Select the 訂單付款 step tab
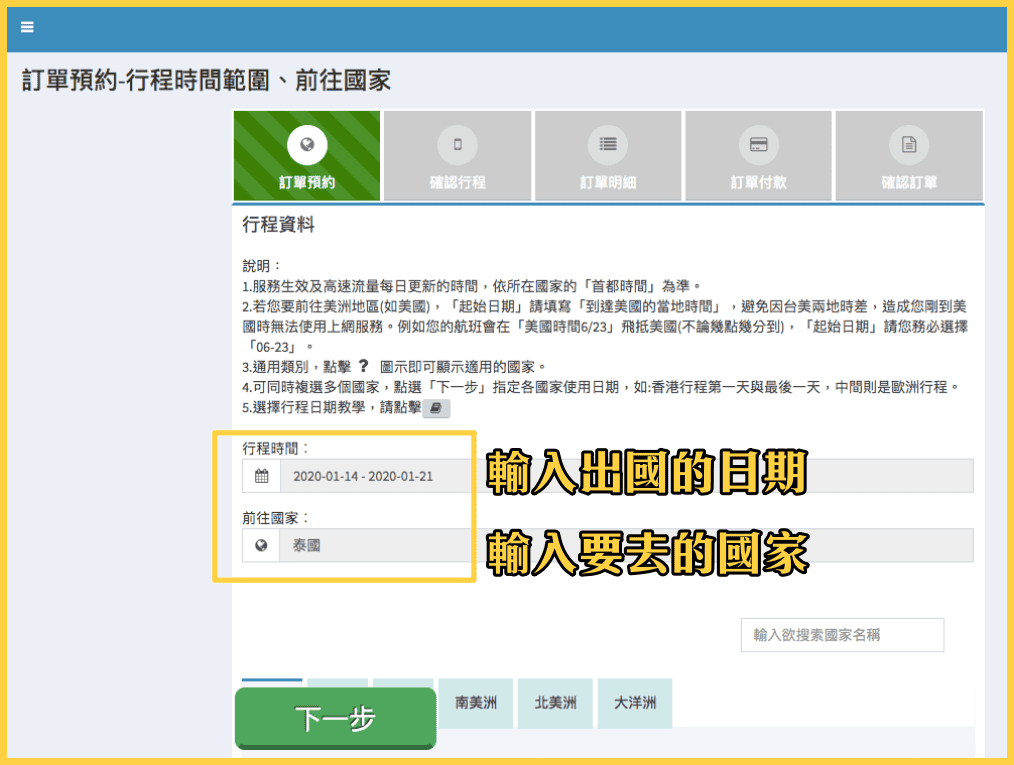1014x765 pixels. tap(759, 156)
